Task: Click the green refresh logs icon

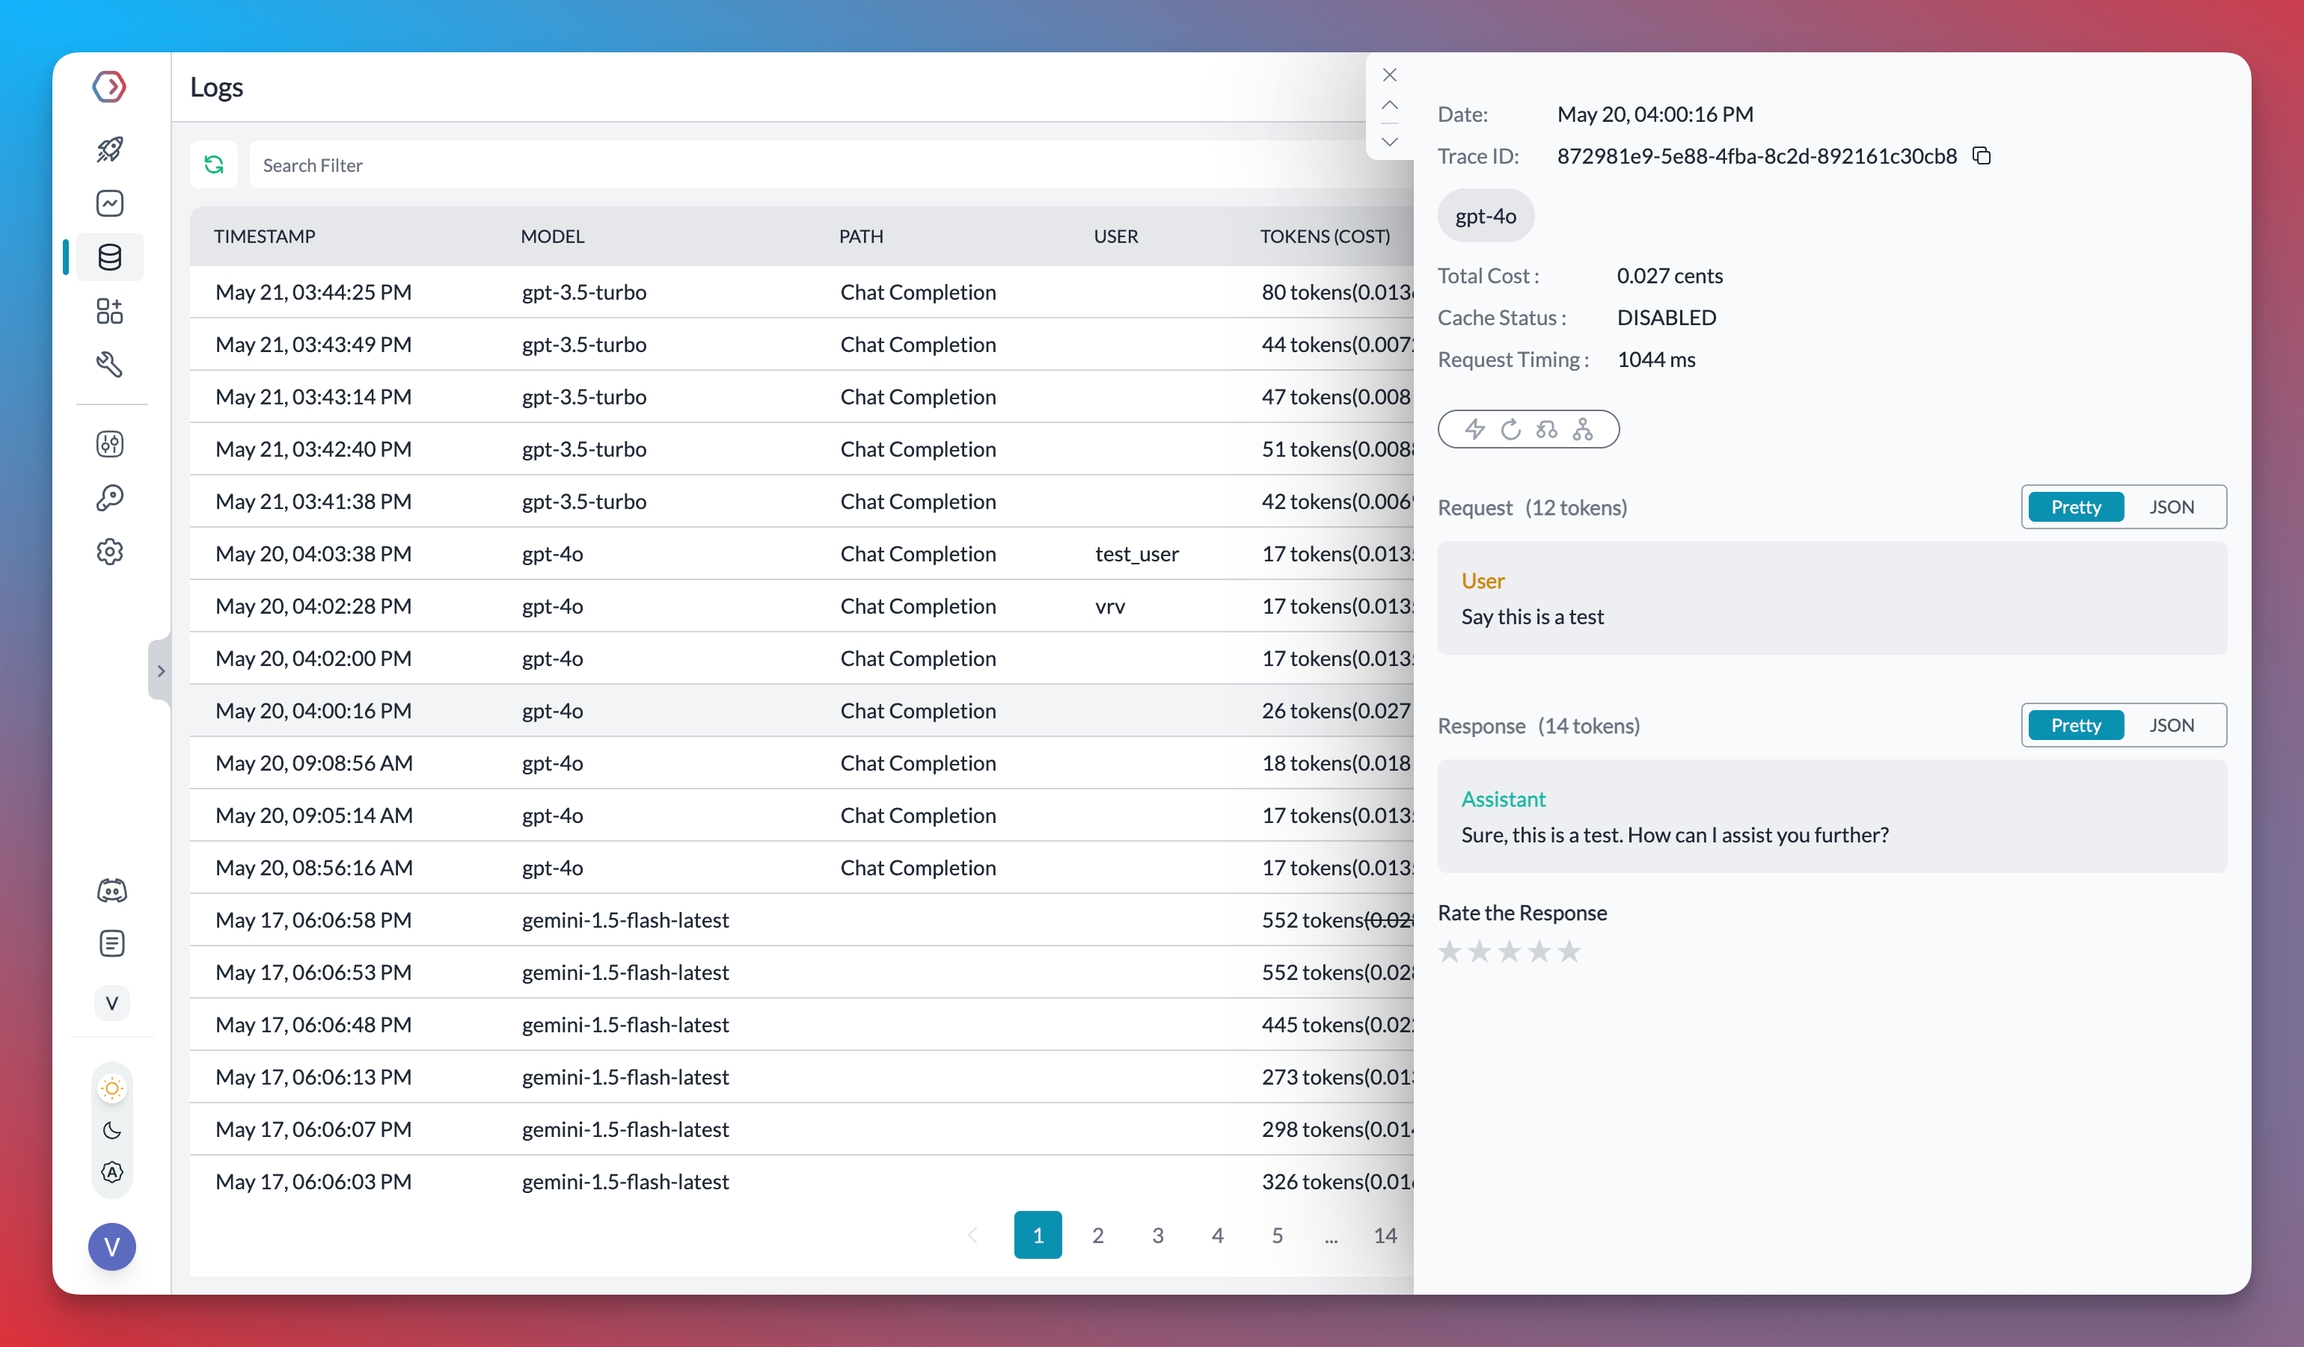Action: tap(214, 164)
